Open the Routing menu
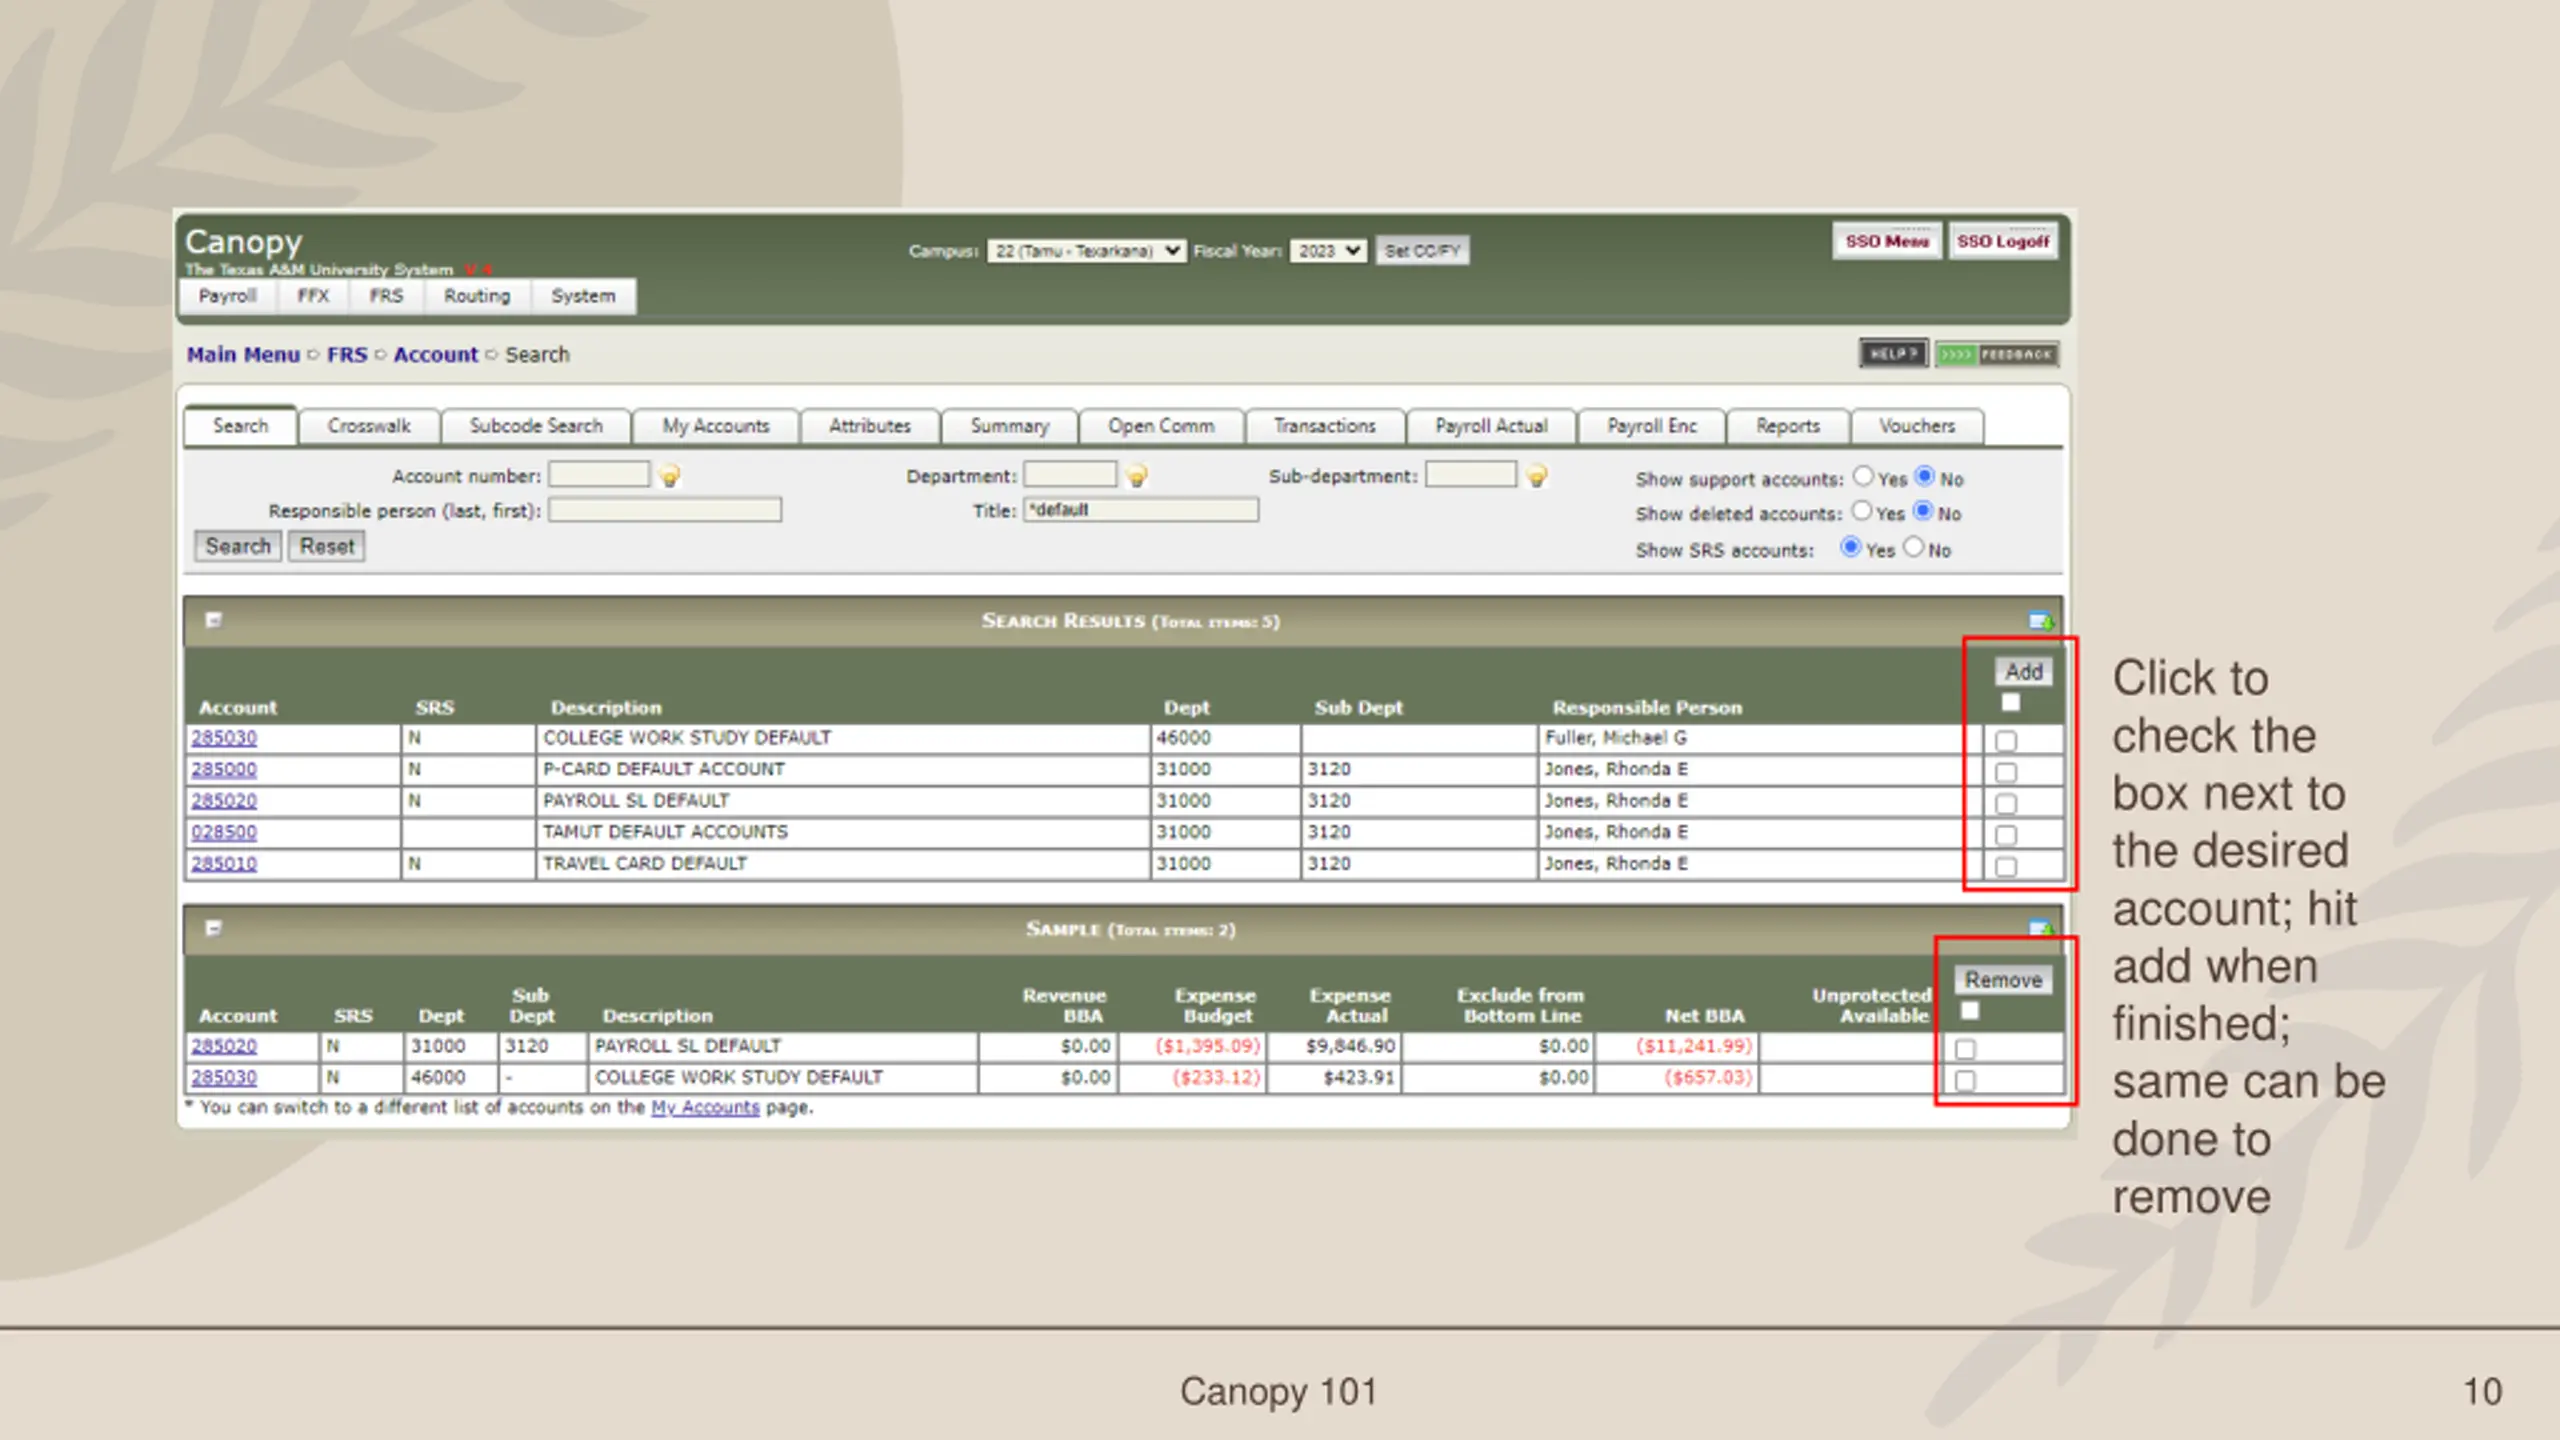The width and height of the screenshot is (2560, 1440). (477, 296)
